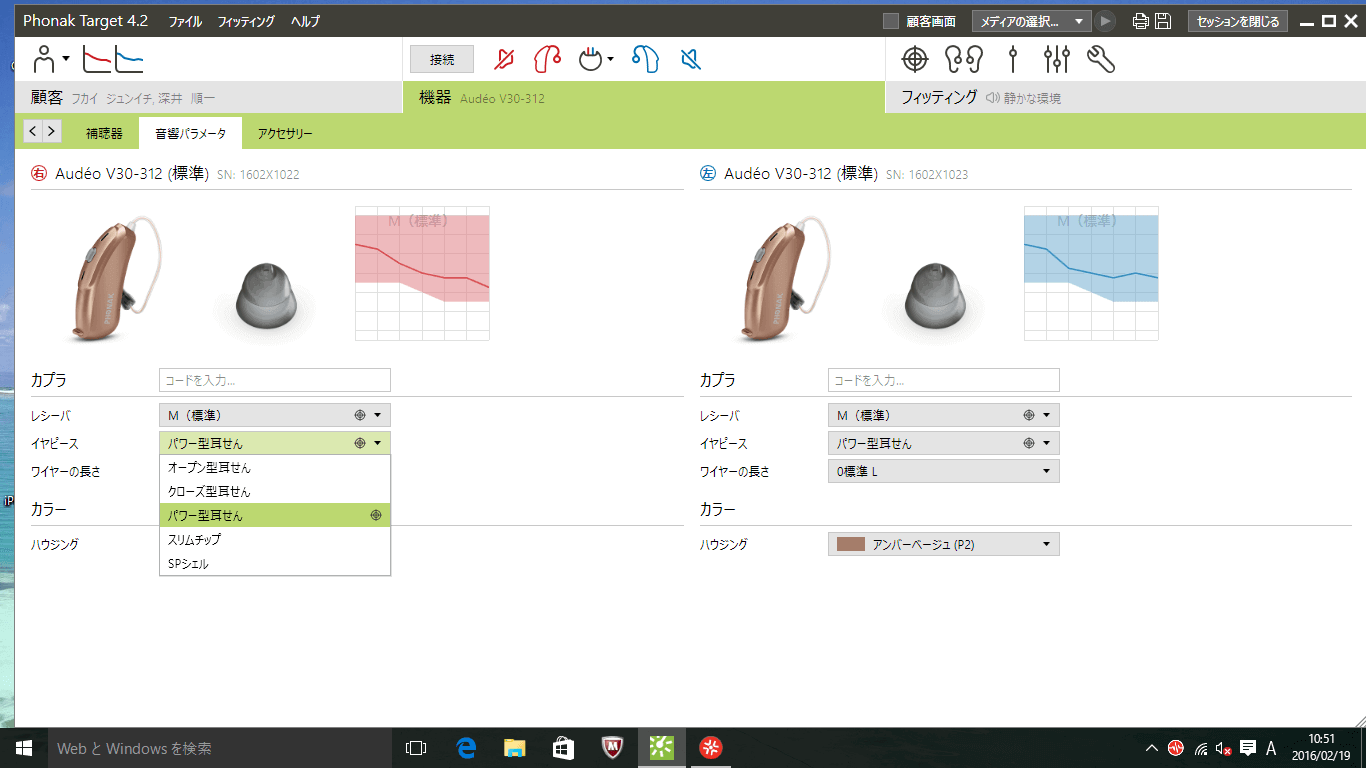
Task: Open Windows Start menu
Action: tap(23, 748)
